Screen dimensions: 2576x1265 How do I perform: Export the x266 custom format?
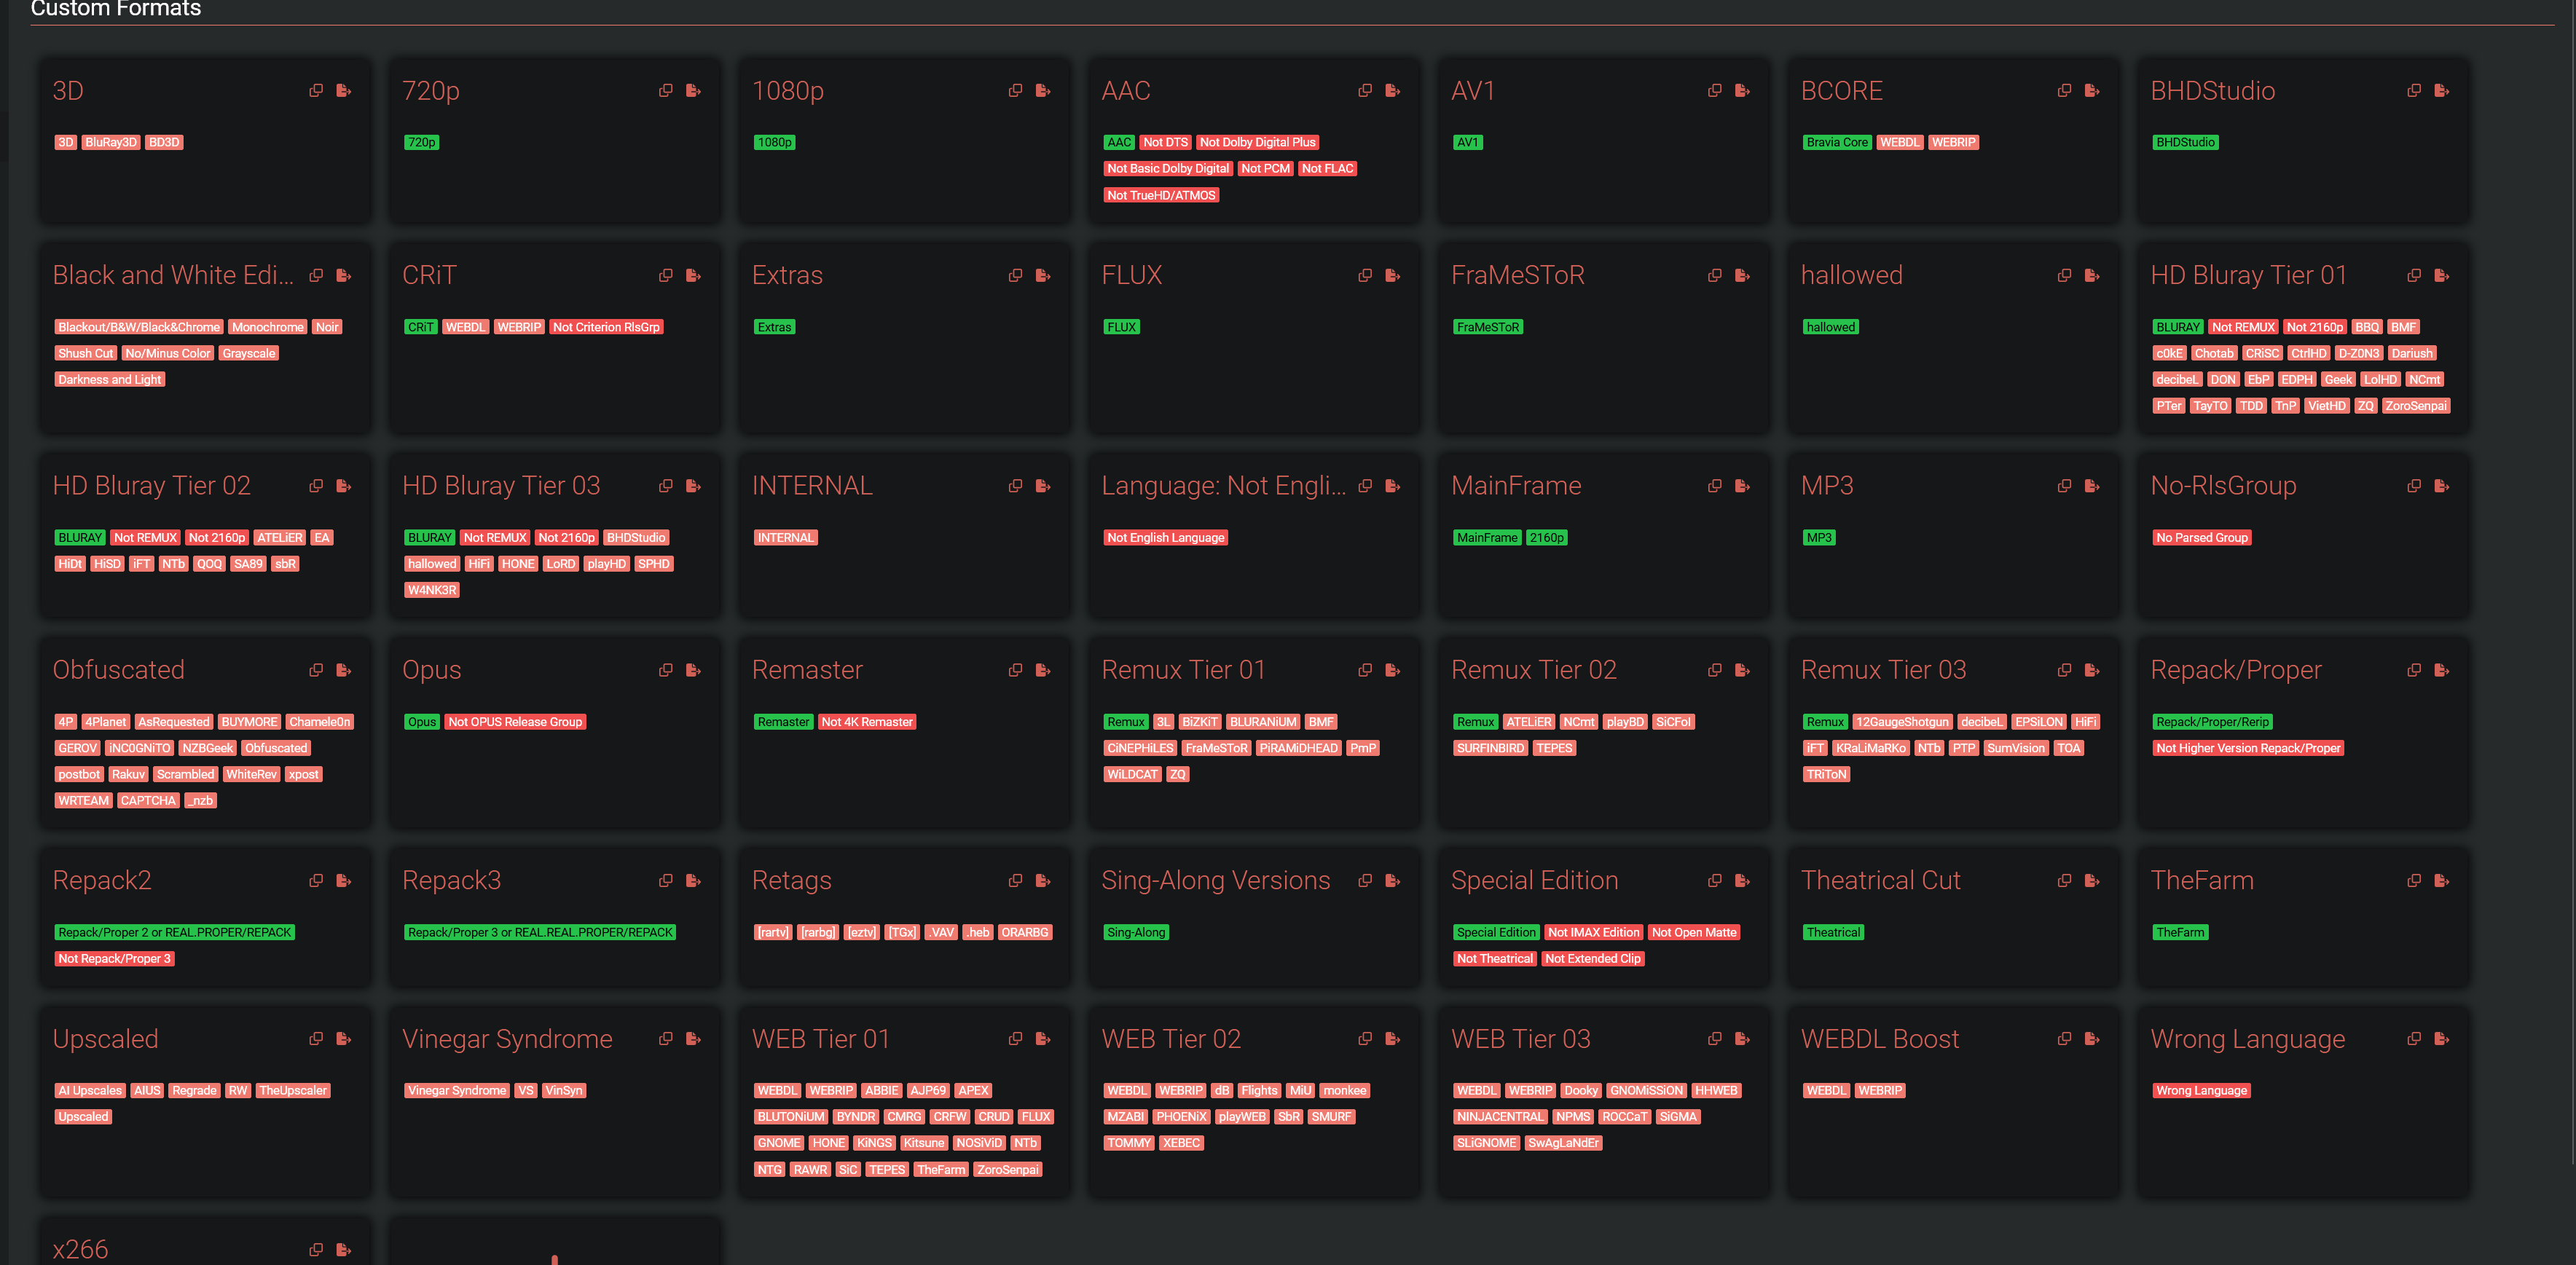[x=344, y=1250]
